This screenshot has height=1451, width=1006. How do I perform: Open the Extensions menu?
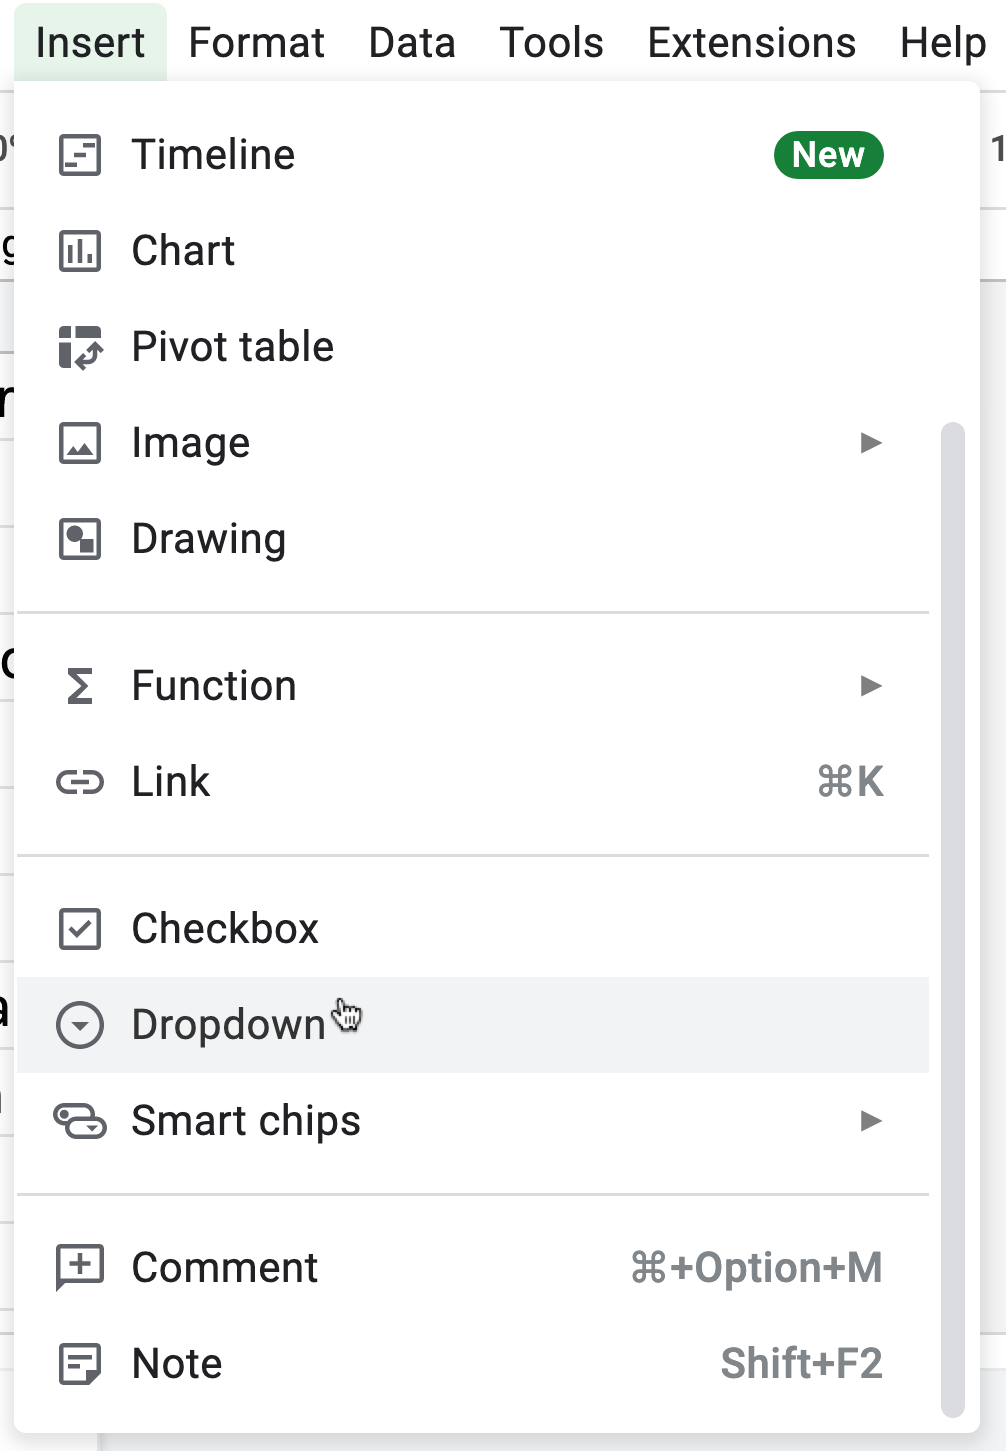pyautogui.click(x=751, y=42)
